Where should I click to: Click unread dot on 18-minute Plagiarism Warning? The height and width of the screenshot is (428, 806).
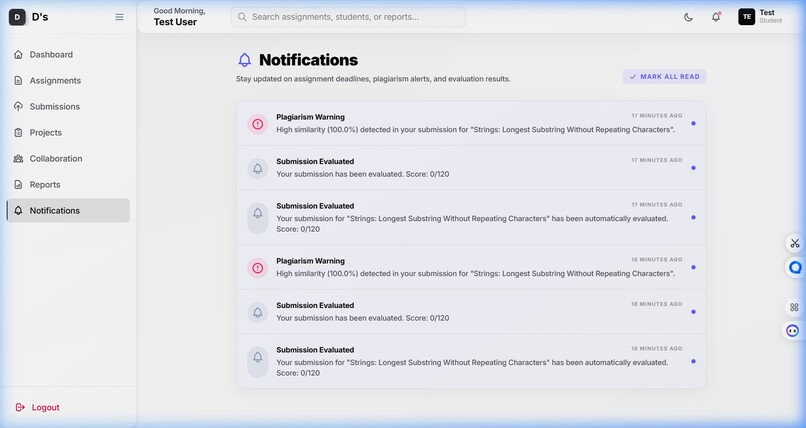693,267
